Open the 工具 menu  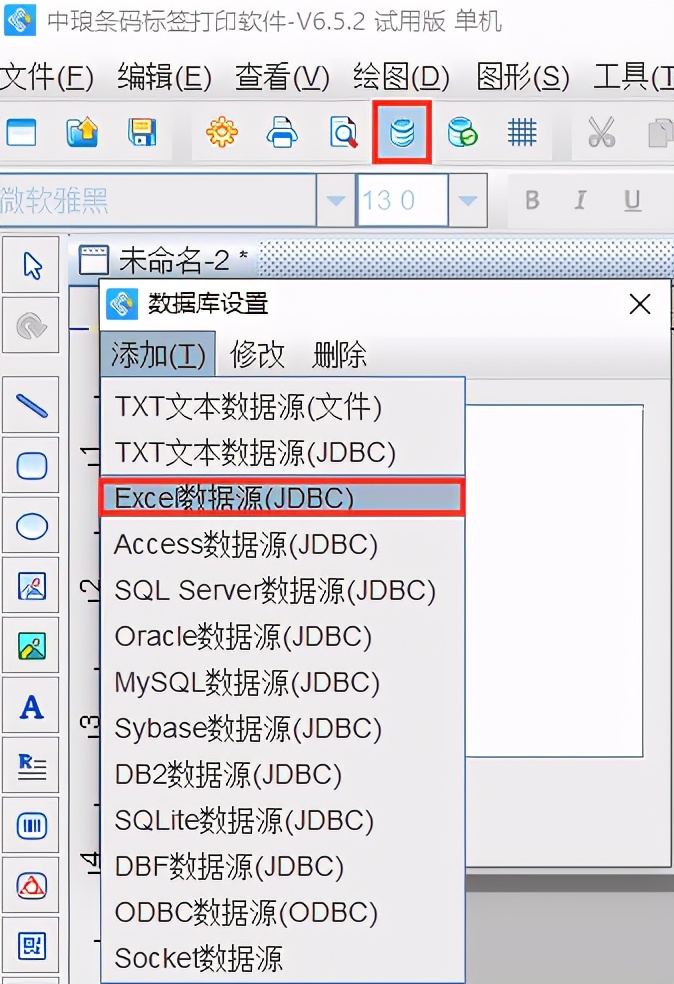(x=634, y=78)
